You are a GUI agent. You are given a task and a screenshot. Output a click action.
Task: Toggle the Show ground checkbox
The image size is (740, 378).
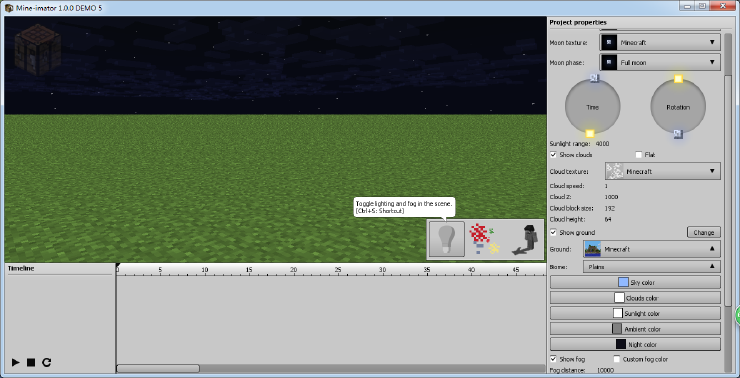pos(553,233)
